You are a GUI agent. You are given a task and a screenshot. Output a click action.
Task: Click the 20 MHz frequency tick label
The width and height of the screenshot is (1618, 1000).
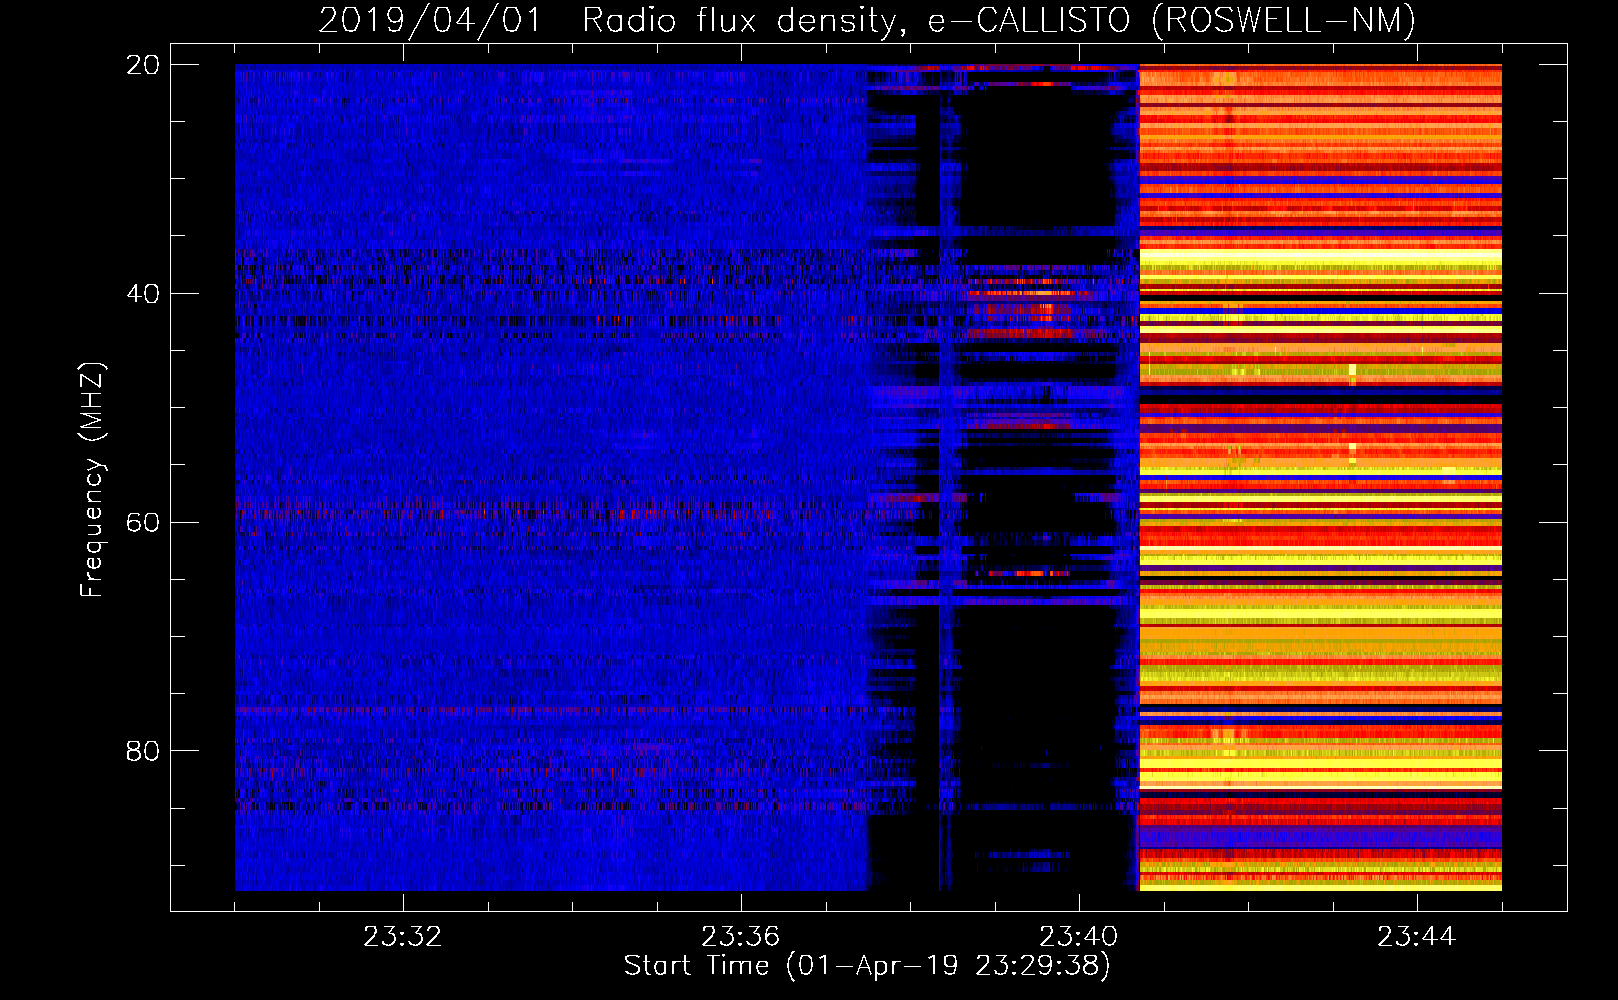coord(142,65)
